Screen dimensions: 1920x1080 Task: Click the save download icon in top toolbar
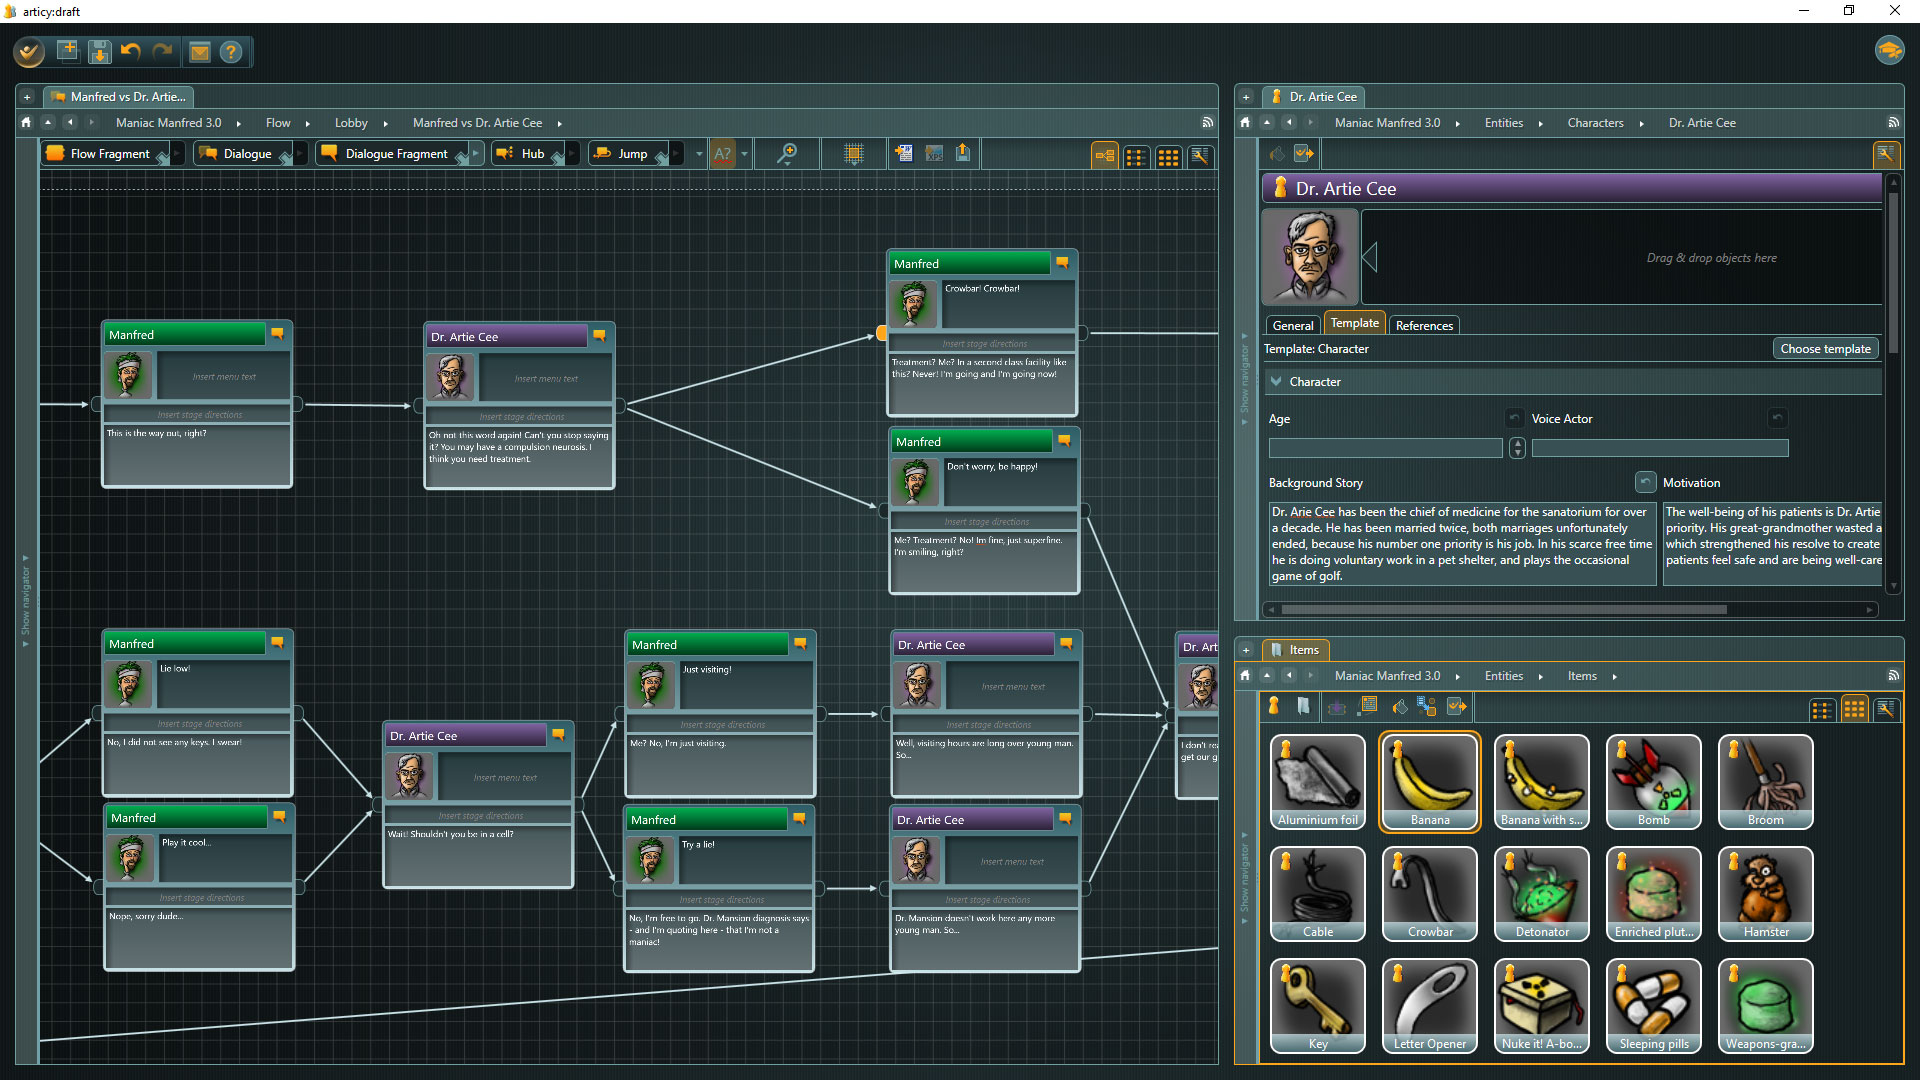100,51
